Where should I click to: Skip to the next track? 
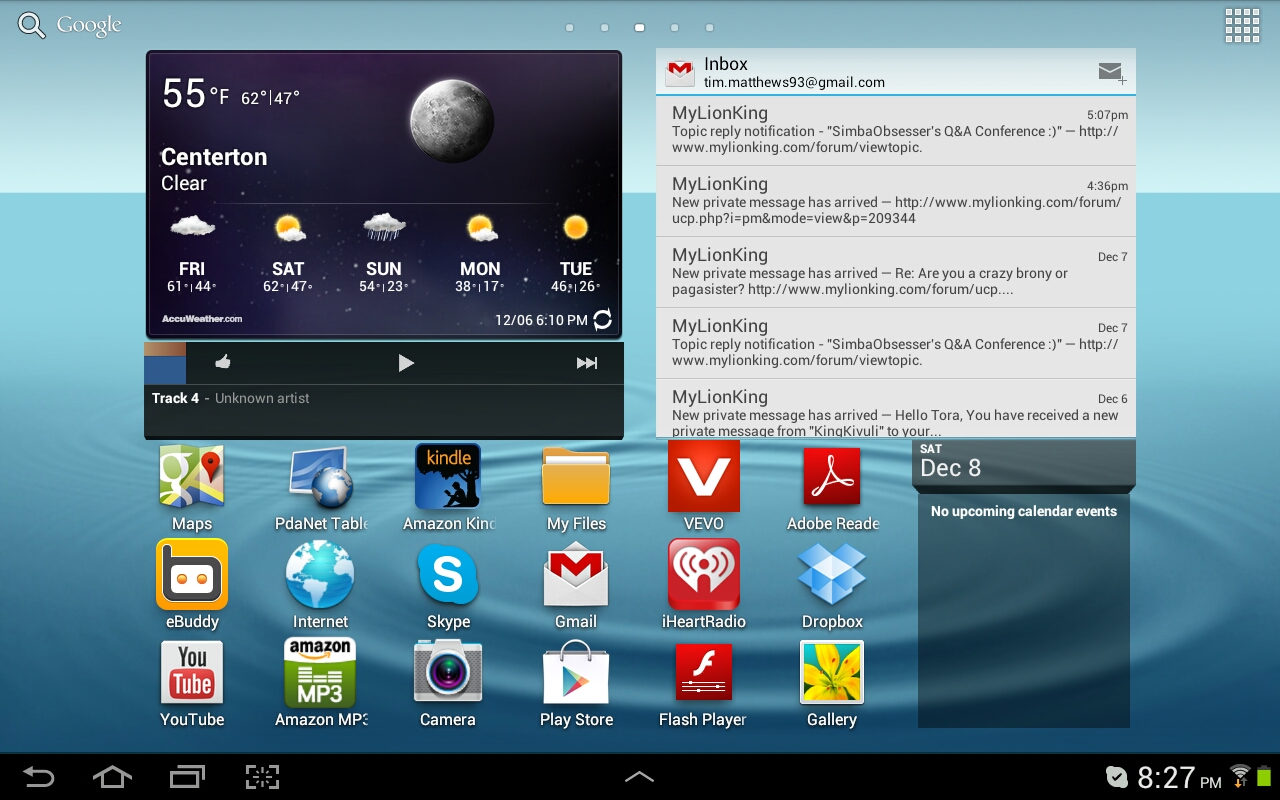pyautogui.click(x=587, y=363)
